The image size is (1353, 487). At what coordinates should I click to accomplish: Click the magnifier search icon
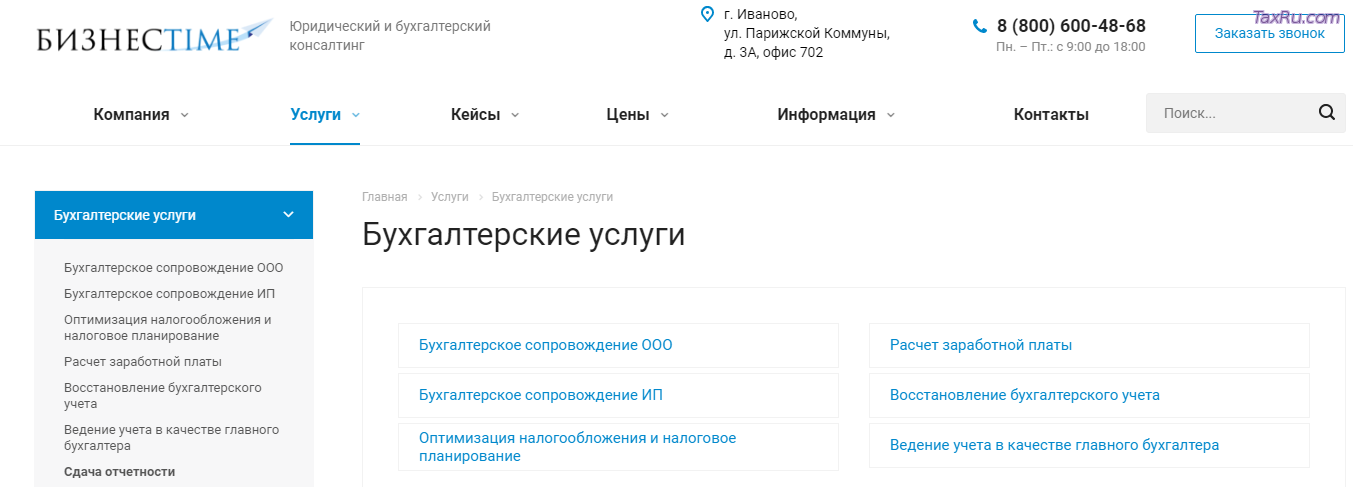click(x=1326, y=113)
